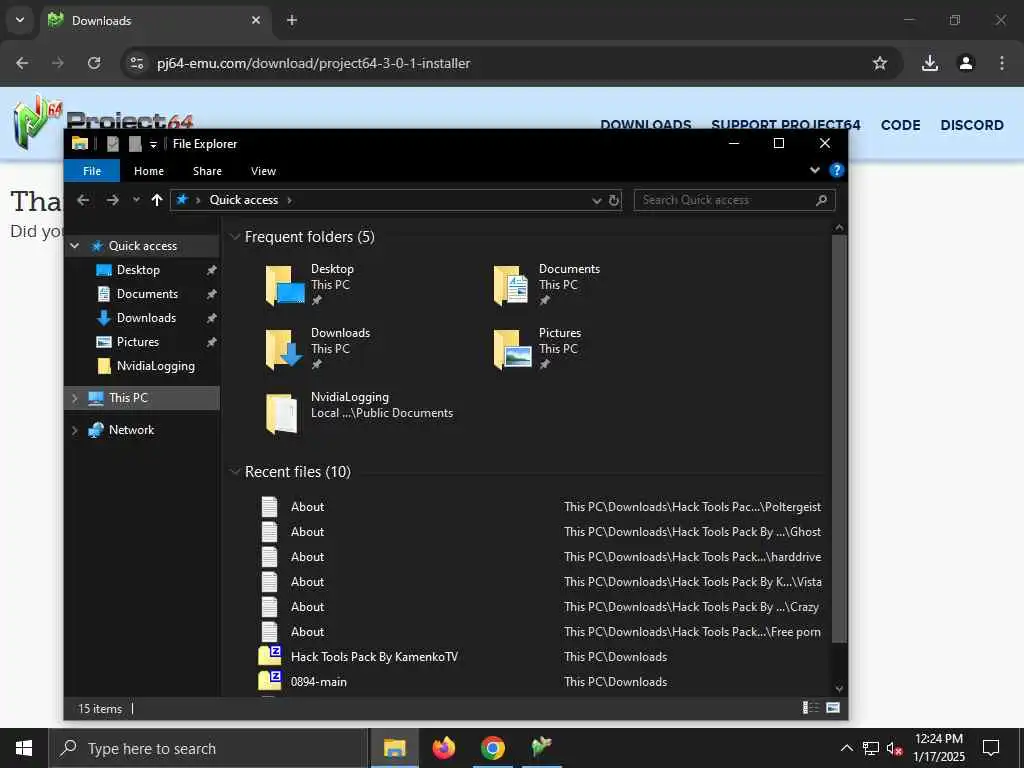The image size is (1024, 768).
Task: Go back in File Explorer
Action: click(83, 200)
